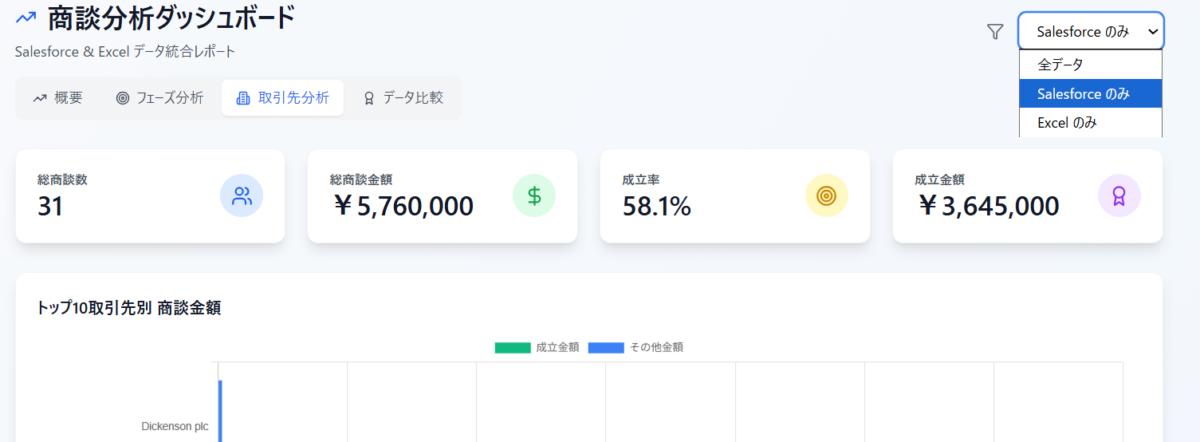
Task: Click the yellow target icon on 成立率 card
Action: point(826,196)
